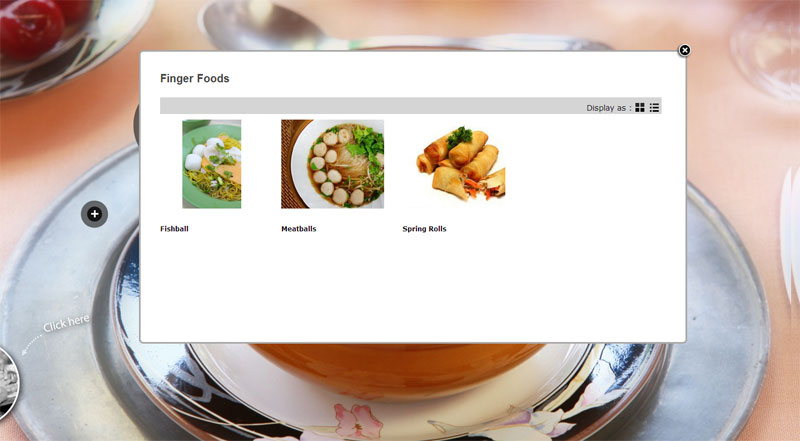Select the Meatballs title link

tap(299, 229)
